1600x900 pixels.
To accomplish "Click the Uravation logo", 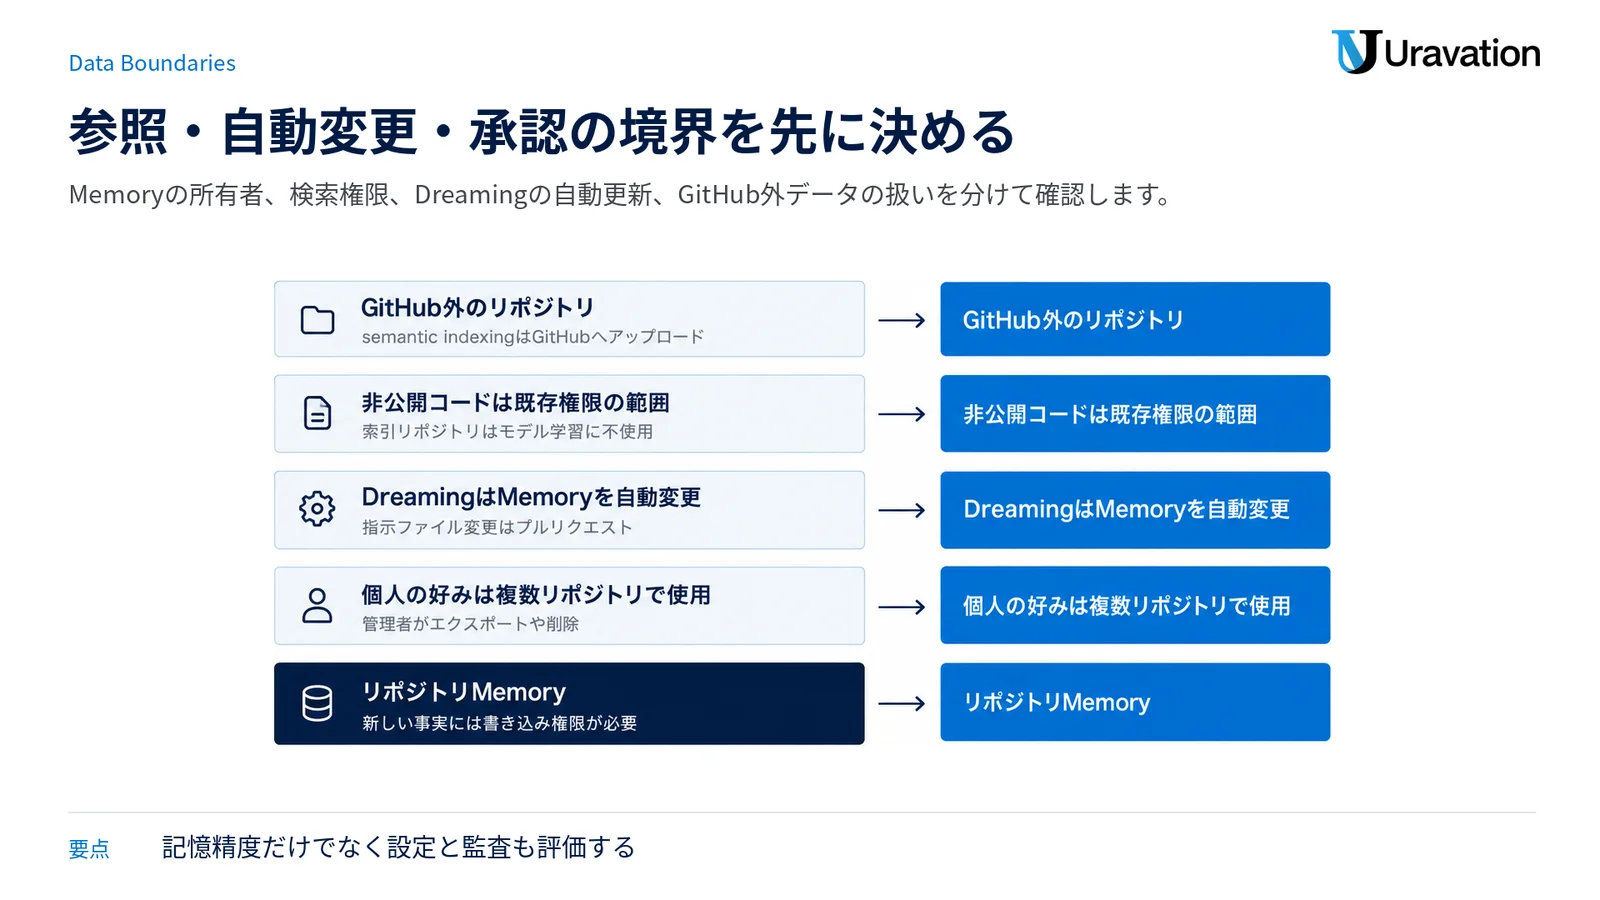I will 1435,52.
